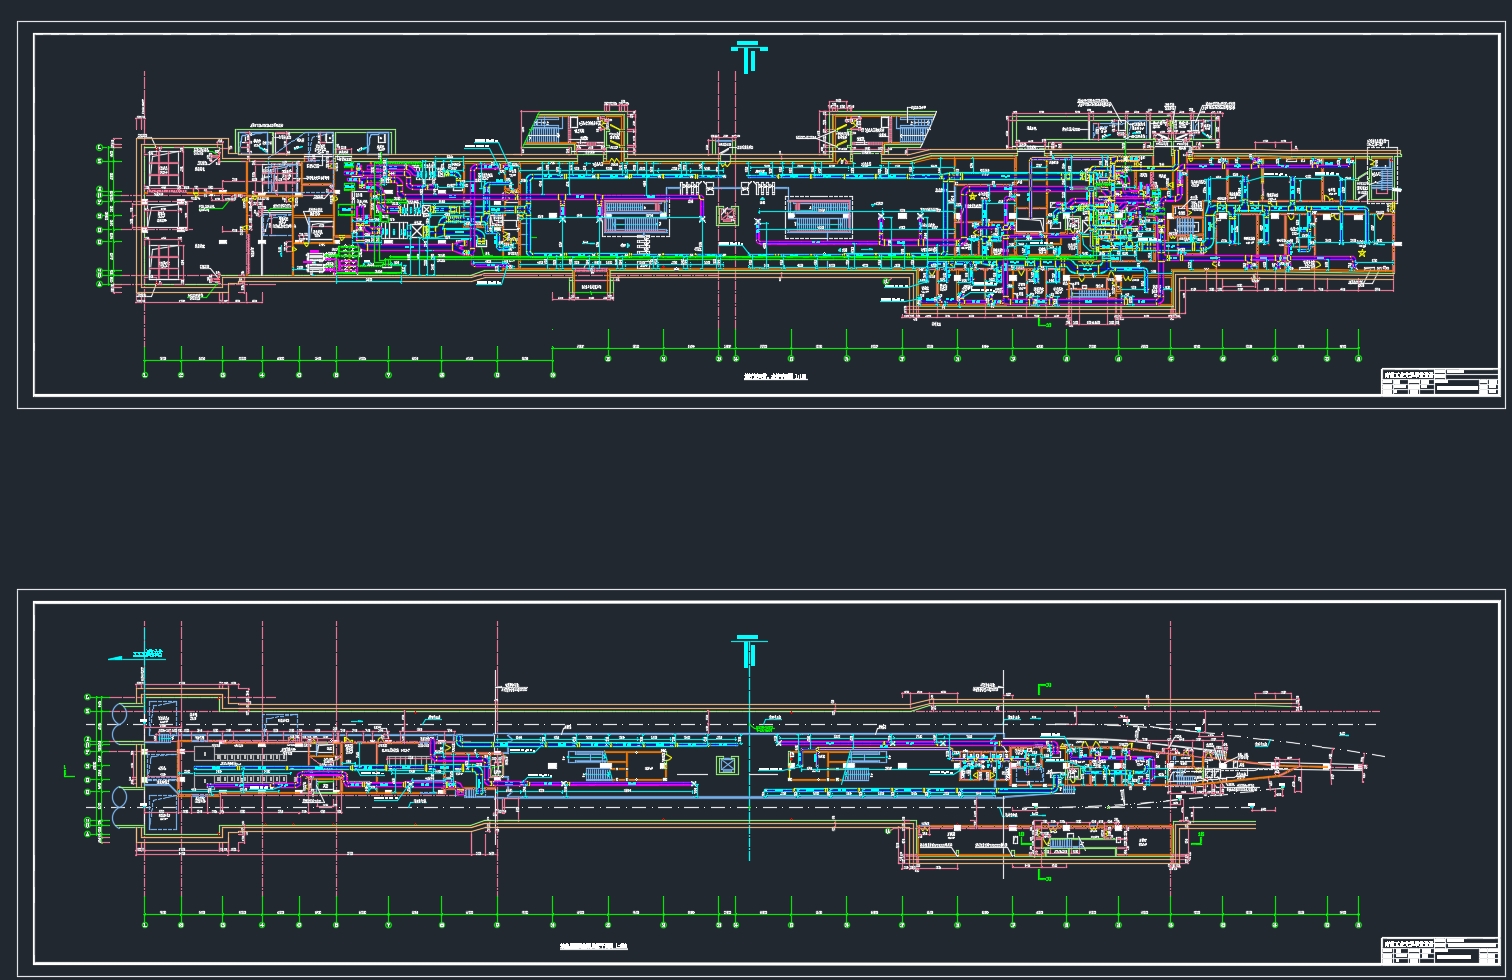The height and width of the screenshot is (980, 1512).
Task: Select the drawing title text under the upper plan
Action: click(x=774, y=377)
